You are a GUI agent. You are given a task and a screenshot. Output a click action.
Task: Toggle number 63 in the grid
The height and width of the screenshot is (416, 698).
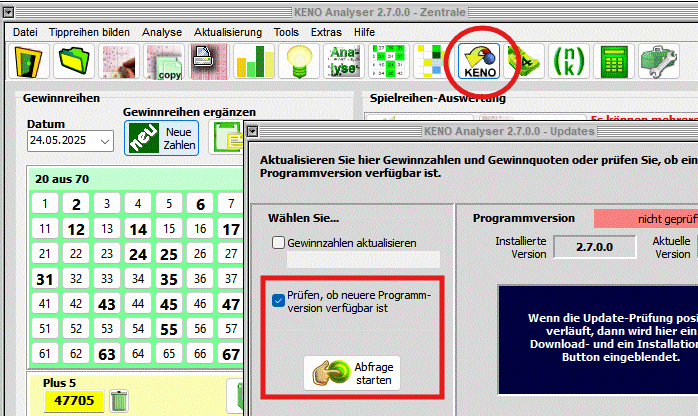pos(107,354)
